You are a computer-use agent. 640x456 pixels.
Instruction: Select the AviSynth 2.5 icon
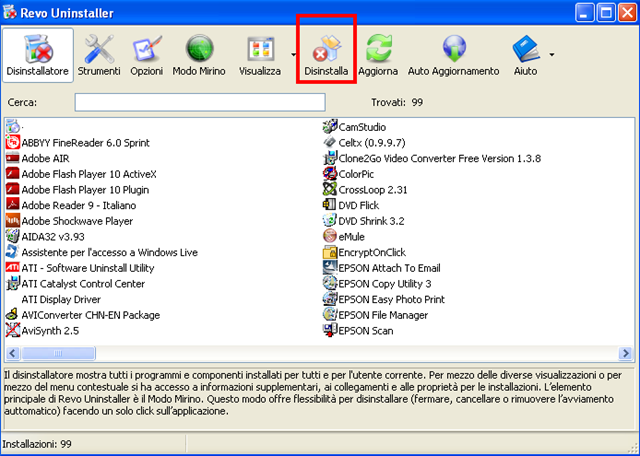(12, 330)
